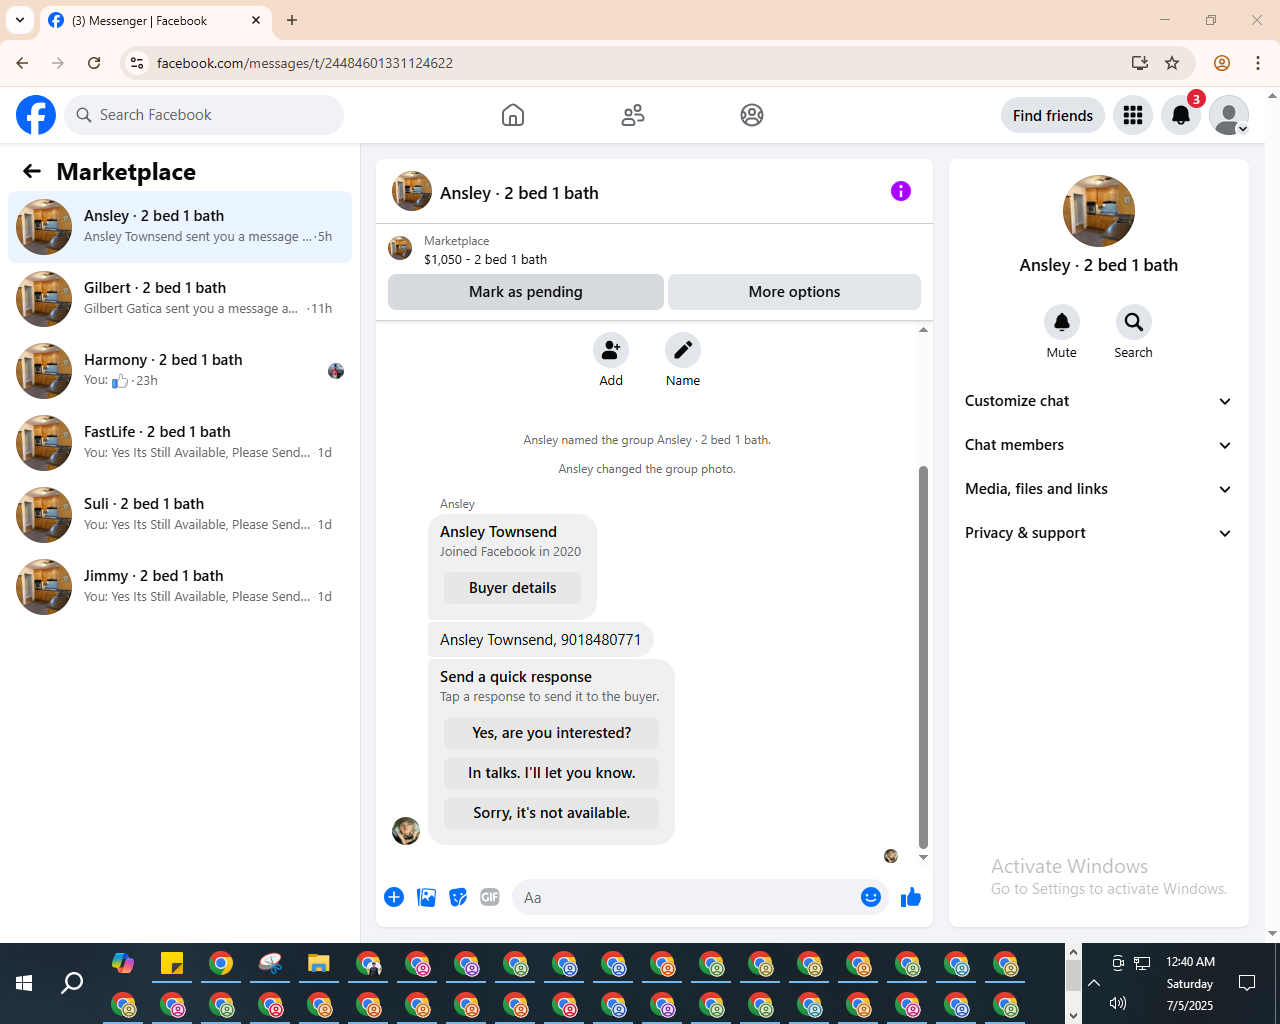
Task: Choose a GIF in composer
Action: coord(490,897)
